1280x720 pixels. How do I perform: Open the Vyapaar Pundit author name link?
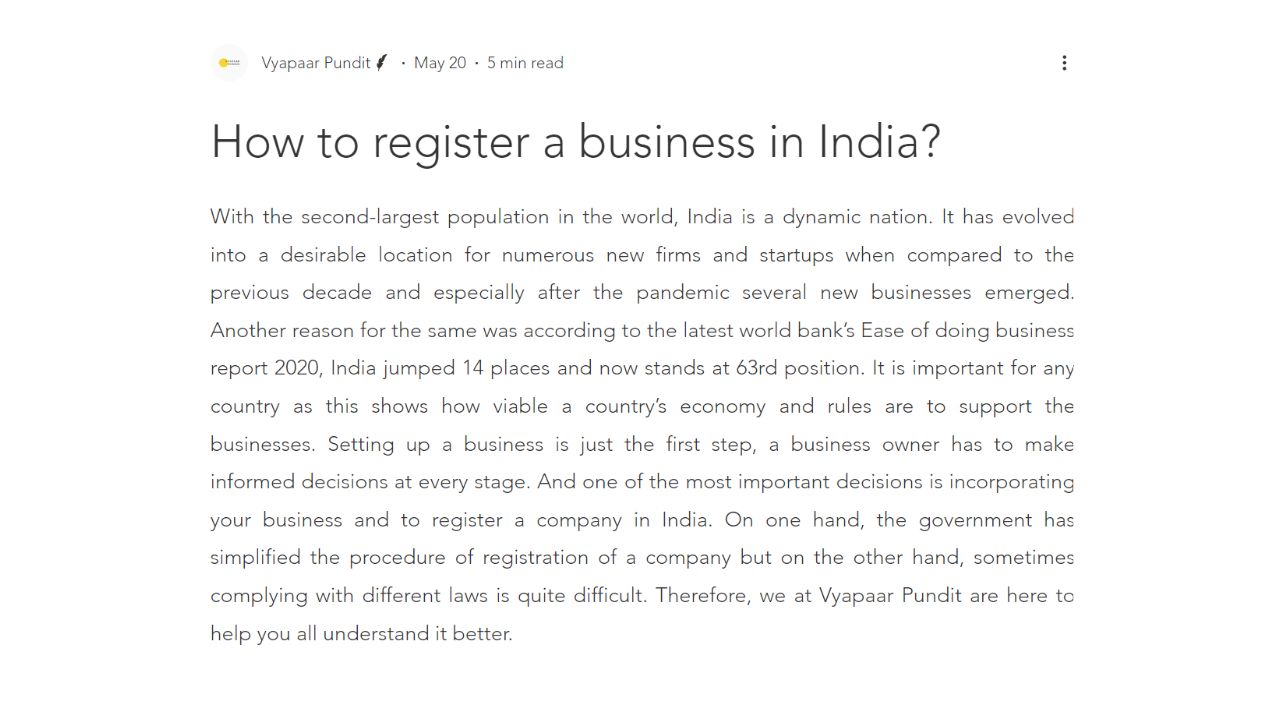point(316,63)
